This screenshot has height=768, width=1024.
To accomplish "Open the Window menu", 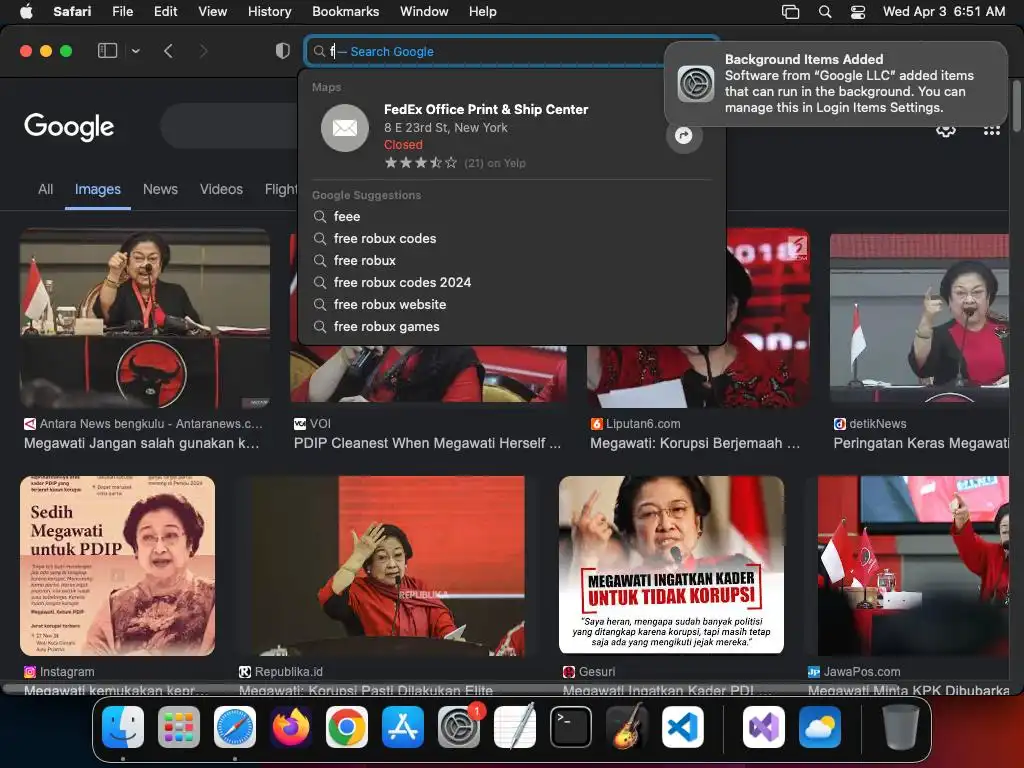I will (x=424, y=12).
